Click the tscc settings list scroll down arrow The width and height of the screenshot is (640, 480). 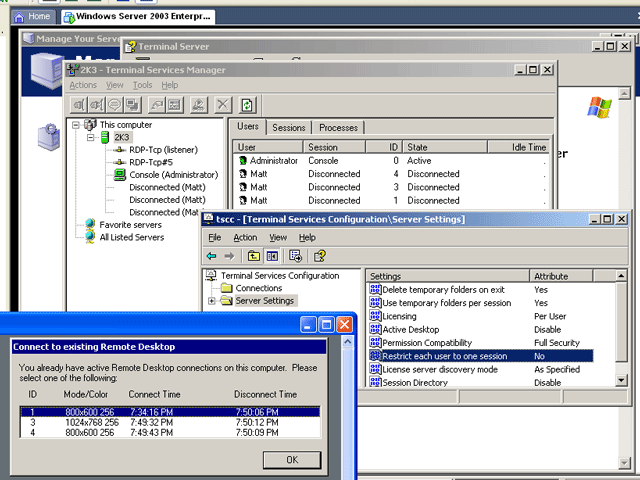pyautogui.click(x=621, y=380)
